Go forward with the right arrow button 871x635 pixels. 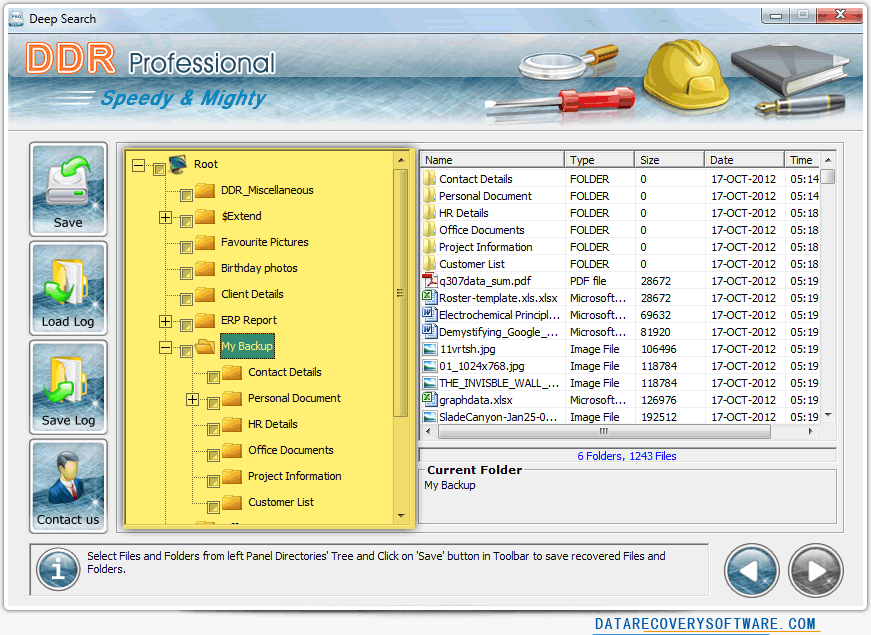point(815,571)
